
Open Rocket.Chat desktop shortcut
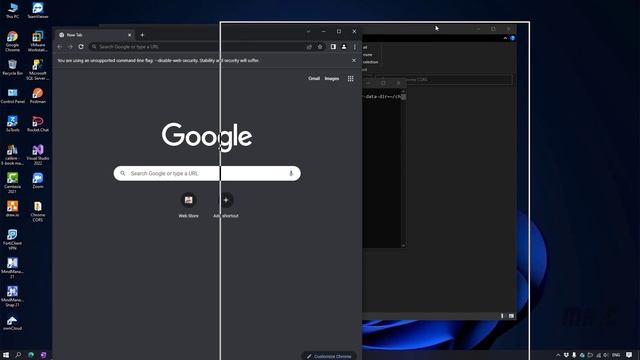point(38,124)
